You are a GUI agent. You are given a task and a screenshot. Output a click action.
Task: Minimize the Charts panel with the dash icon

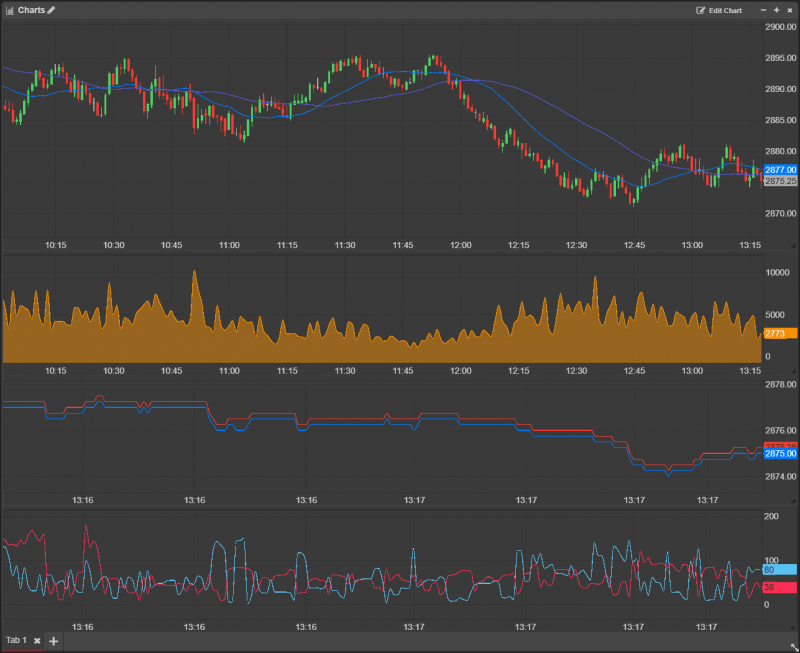pyautogui.click(x=764, y=10)
